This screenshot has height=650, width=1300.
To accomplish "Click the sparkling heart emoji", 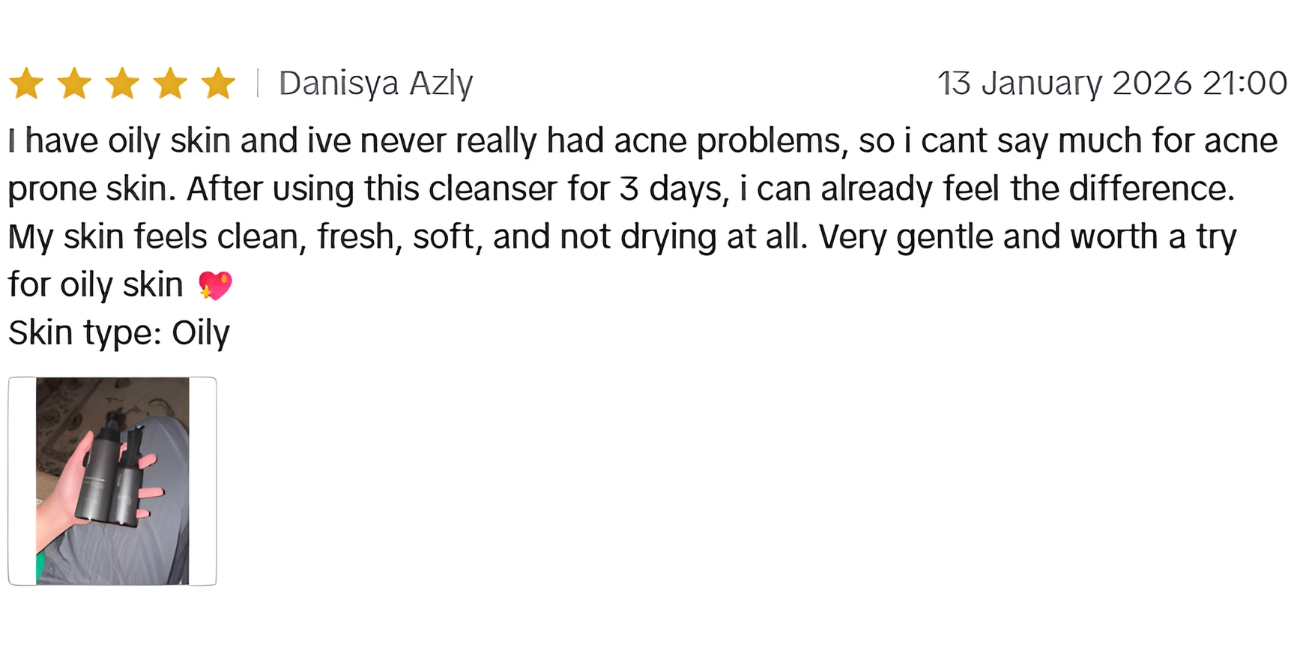I will (215, 286).
